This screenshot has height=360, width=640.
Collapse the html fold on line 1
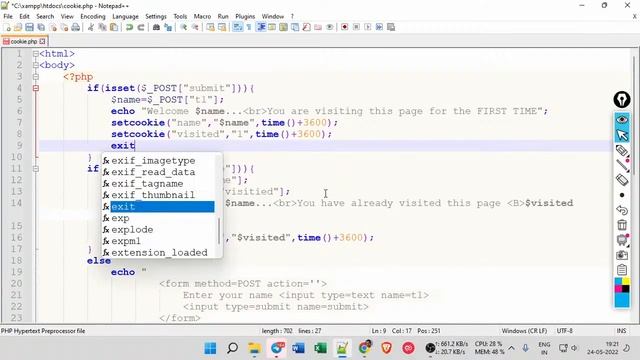36,54
